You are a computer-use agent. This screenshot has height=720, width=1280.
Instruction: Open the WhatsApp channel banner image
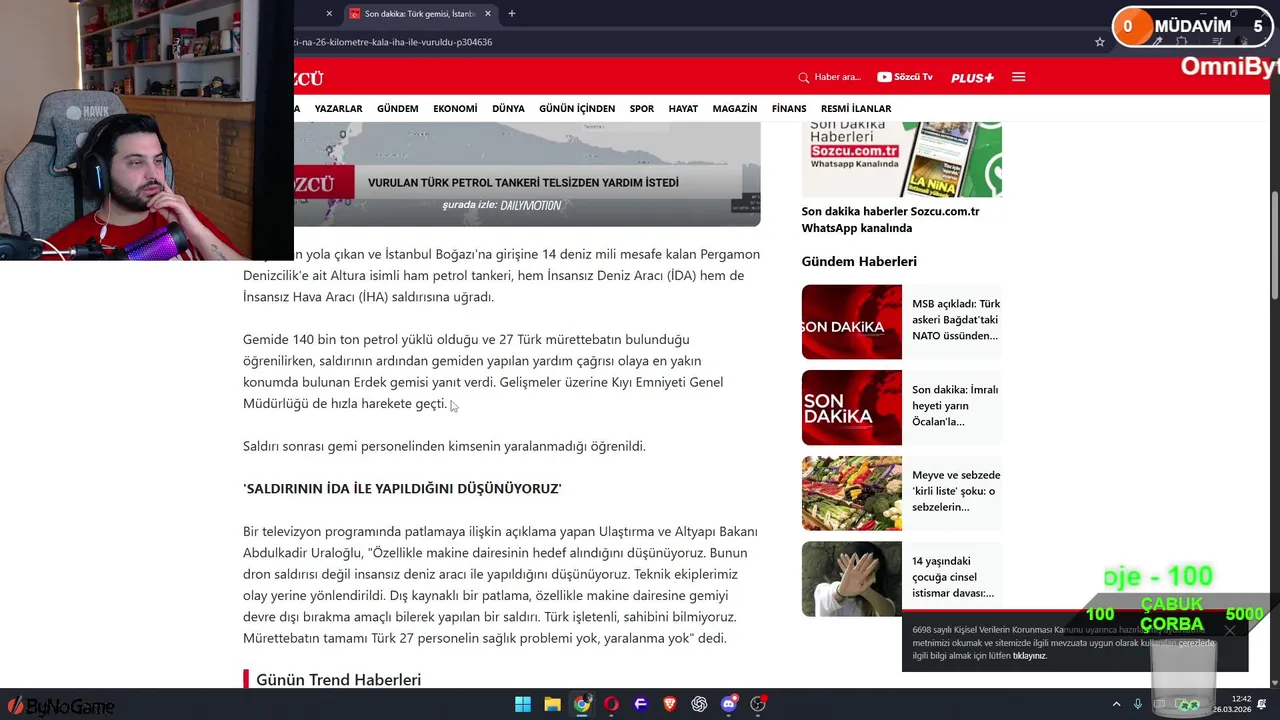click(x=901, y=159)
